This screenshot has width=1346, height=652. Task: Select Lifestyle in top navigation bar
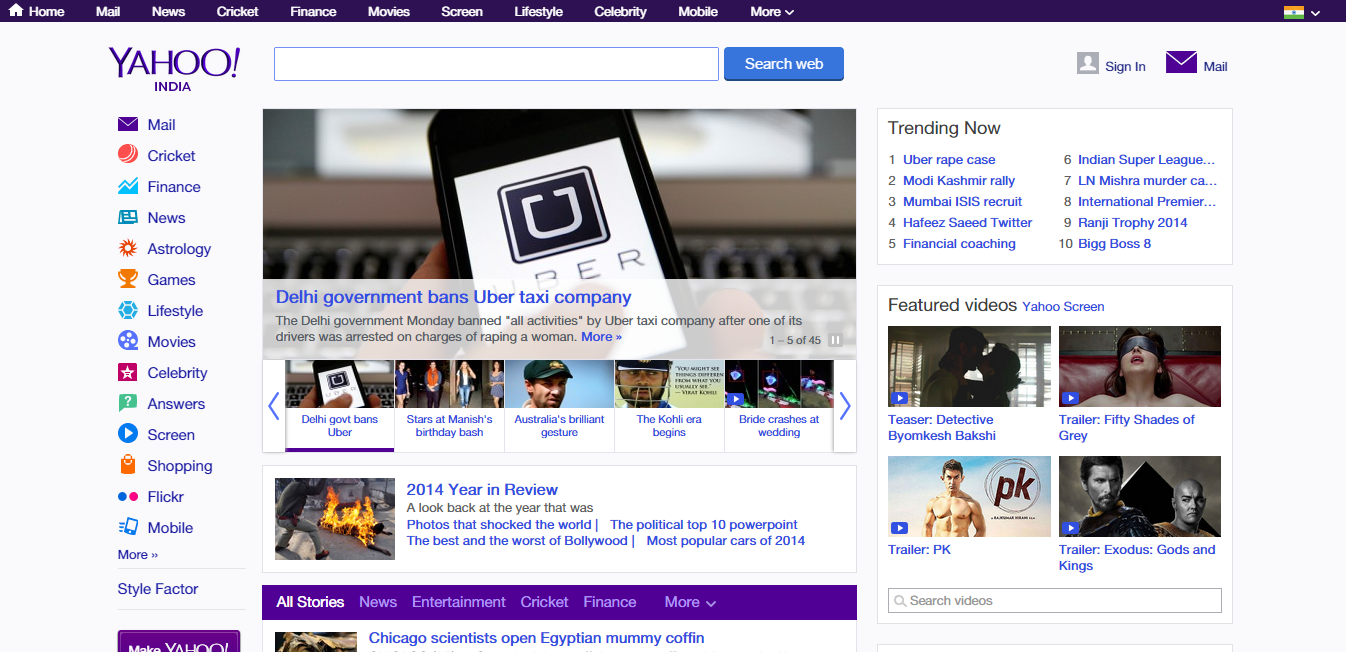click(x=538, y=12)
